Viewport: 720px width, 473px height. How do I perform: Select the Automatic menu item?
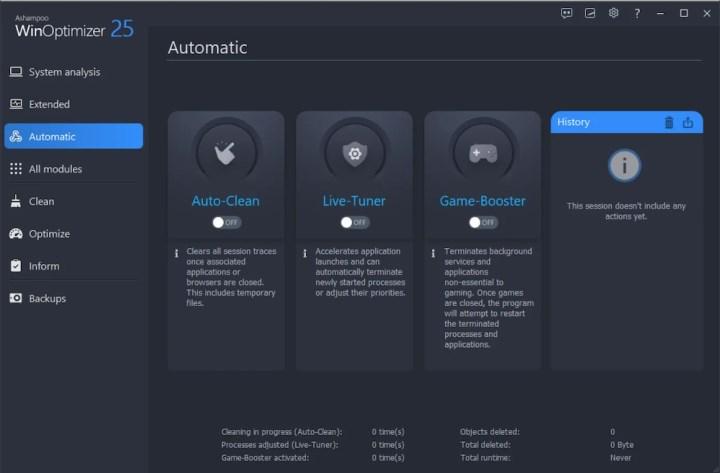click(x=73, y=136)
